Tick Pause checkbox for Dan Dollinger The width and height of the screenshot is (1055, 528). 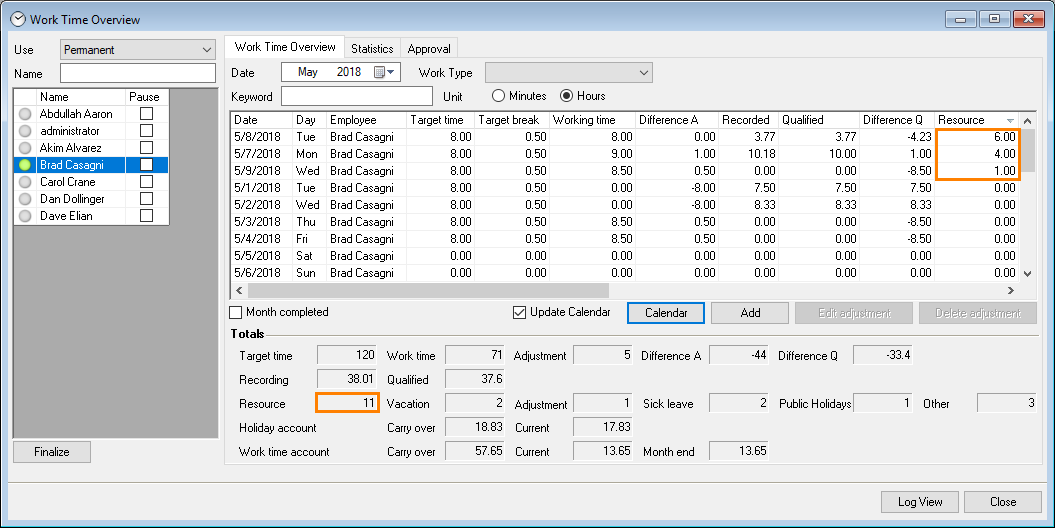click(x=147, y=199)
